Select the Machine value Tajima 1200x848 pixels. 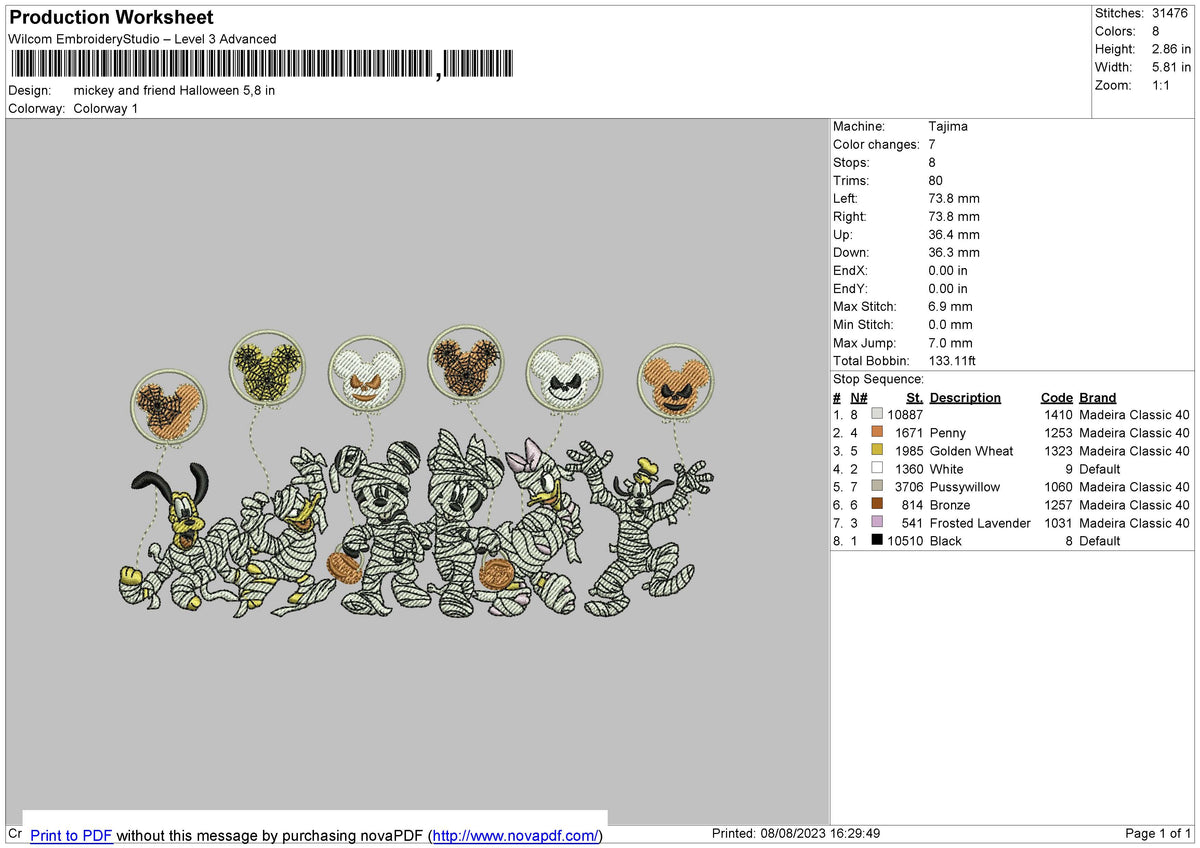click(x=948, y=126)
